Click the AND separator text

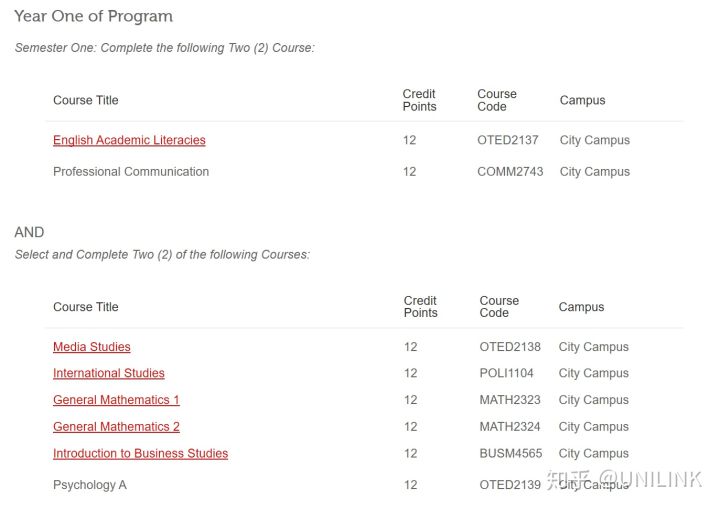[29, 232]
